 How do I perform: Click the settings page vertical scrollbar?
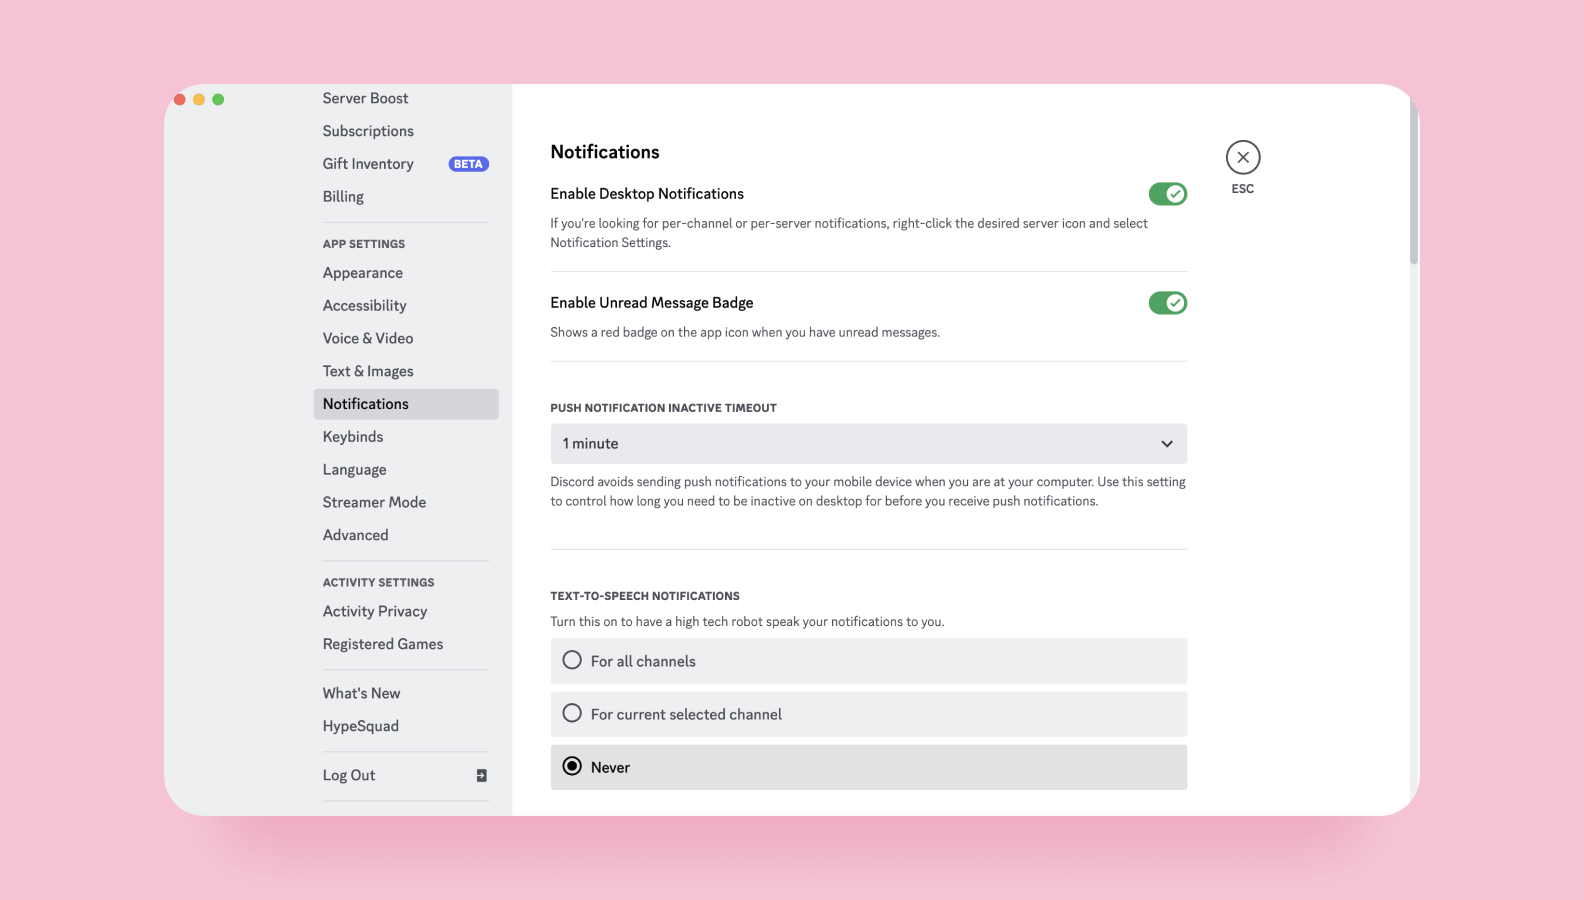tap(1414, 180)
